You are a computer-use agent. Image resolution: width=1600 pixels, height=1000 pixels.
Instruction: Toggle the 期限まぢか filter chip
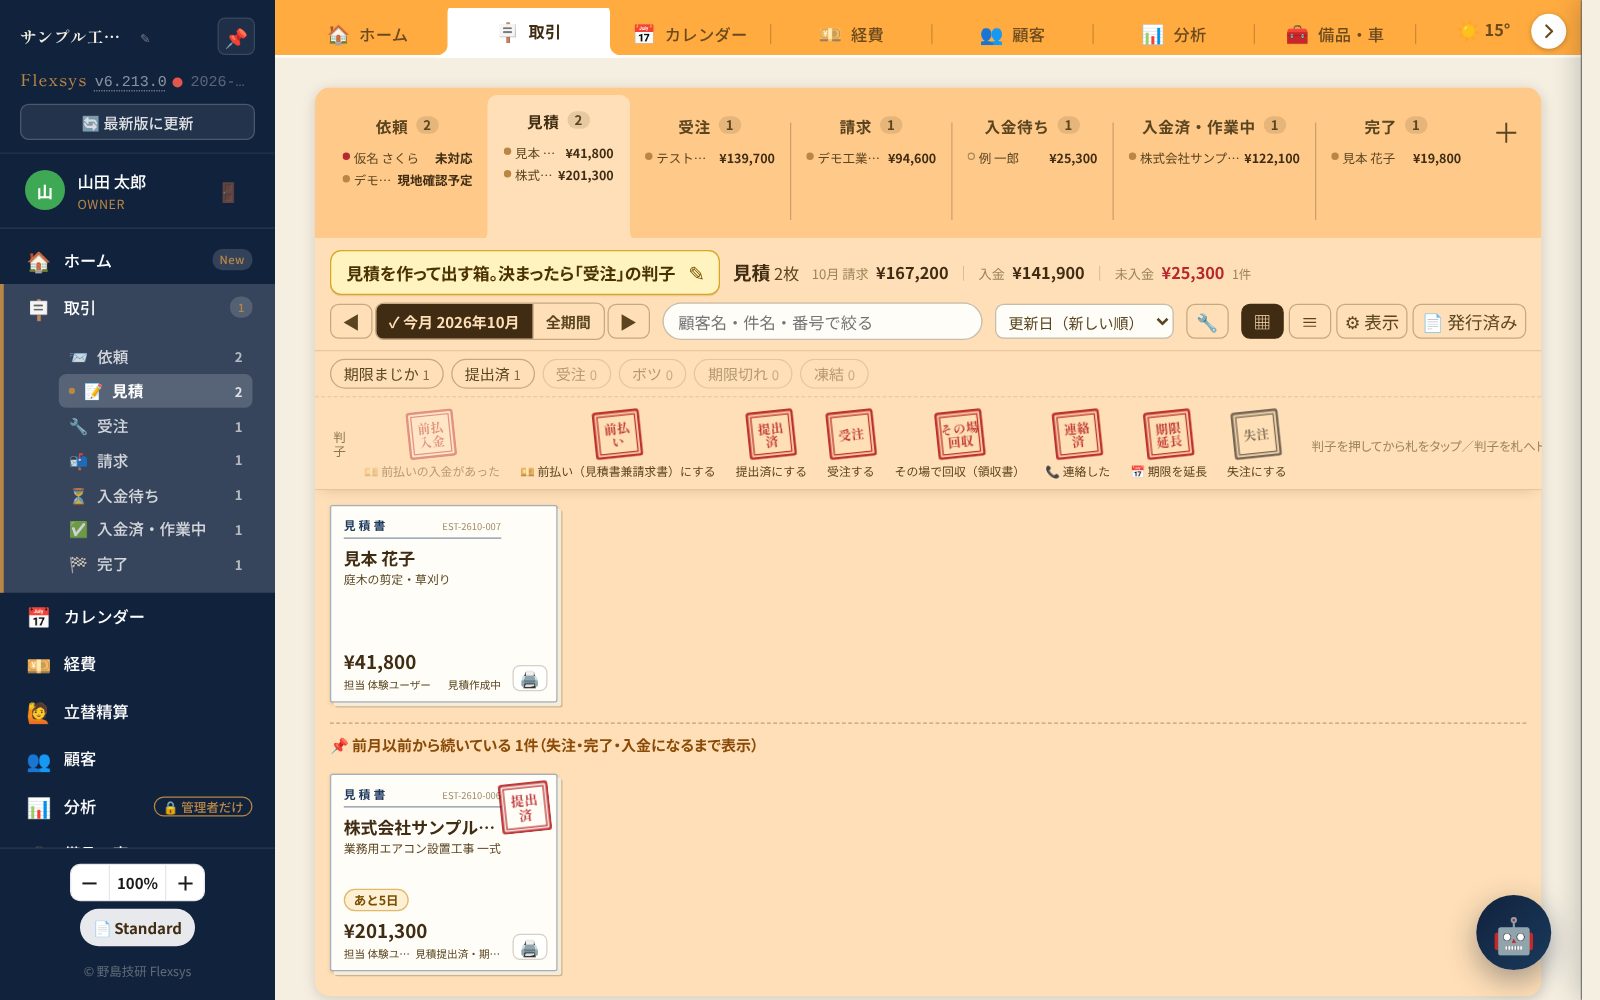[386, 374]
